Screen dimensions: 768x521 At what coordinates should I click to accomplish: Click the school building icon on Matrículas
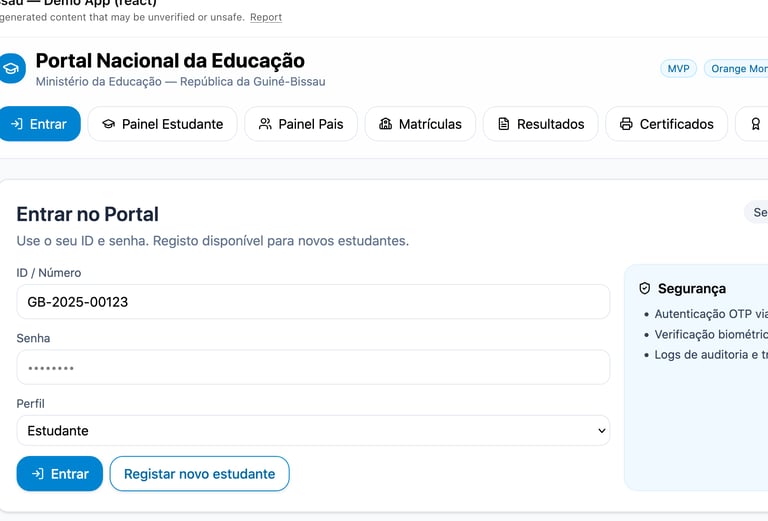tap(386, 124)
